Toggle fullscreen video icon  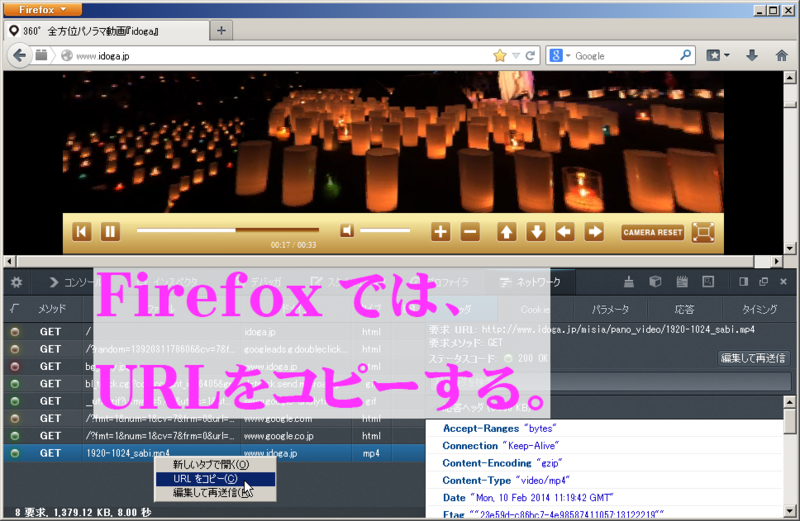click(x=703, y=232)
